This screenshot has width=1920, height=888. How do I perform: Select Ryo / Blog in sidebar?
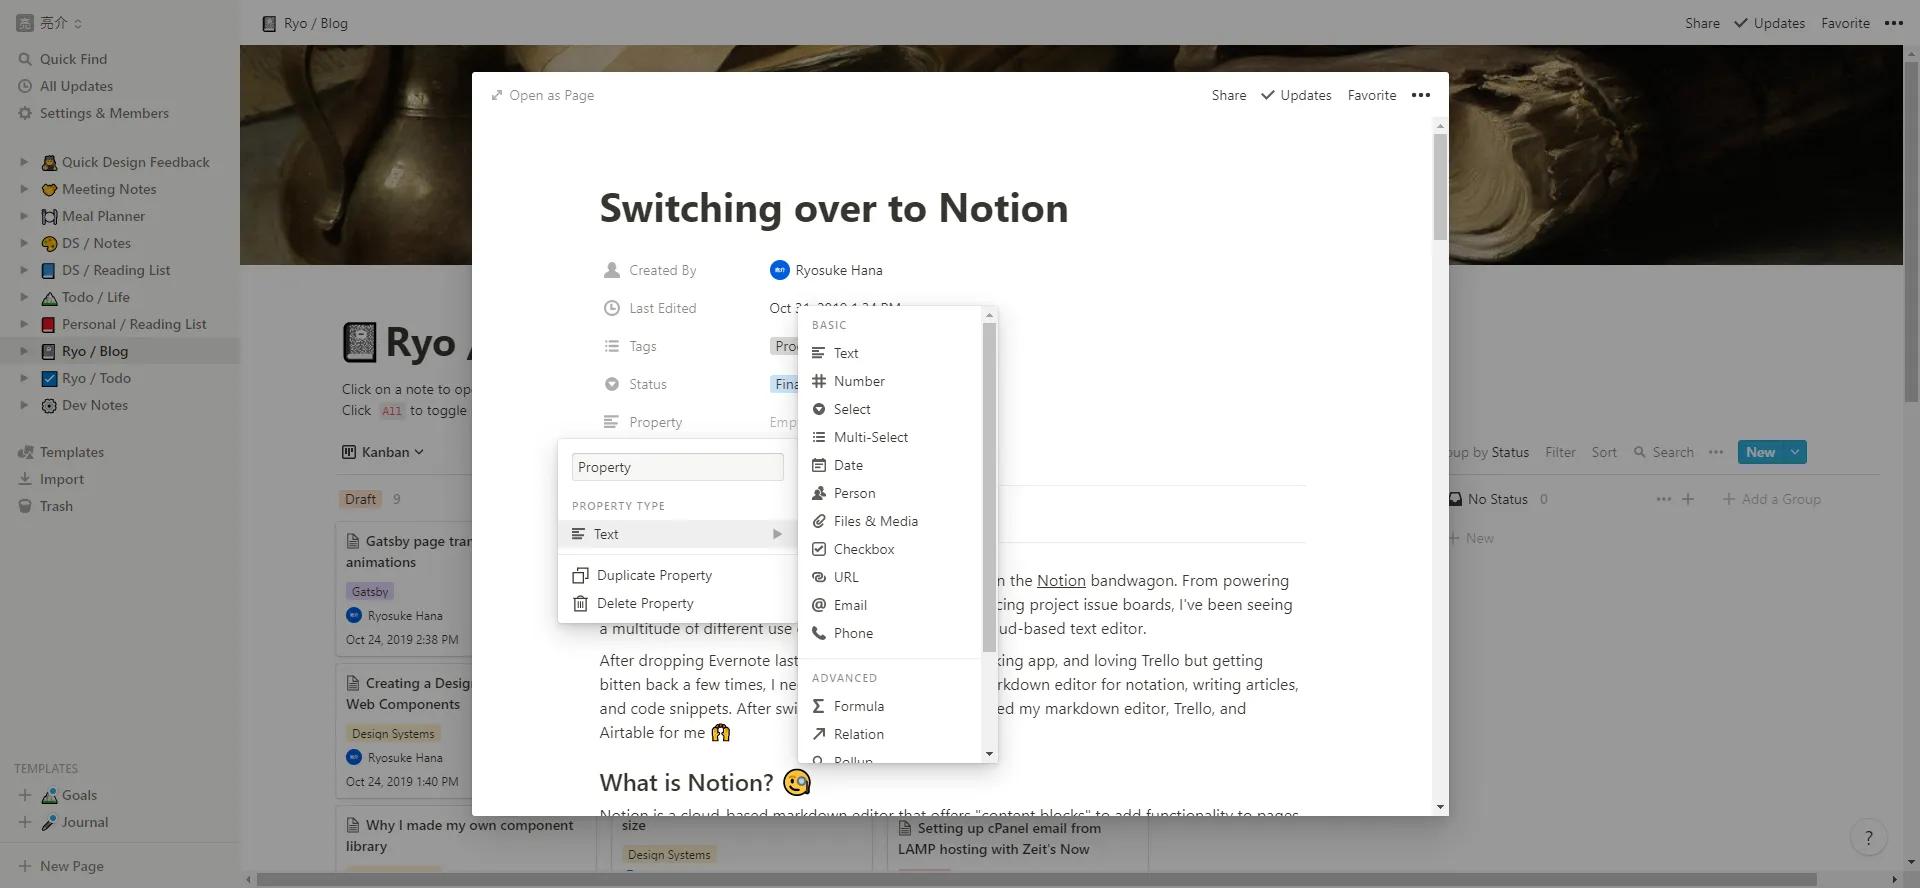click(x=95, y=351)
